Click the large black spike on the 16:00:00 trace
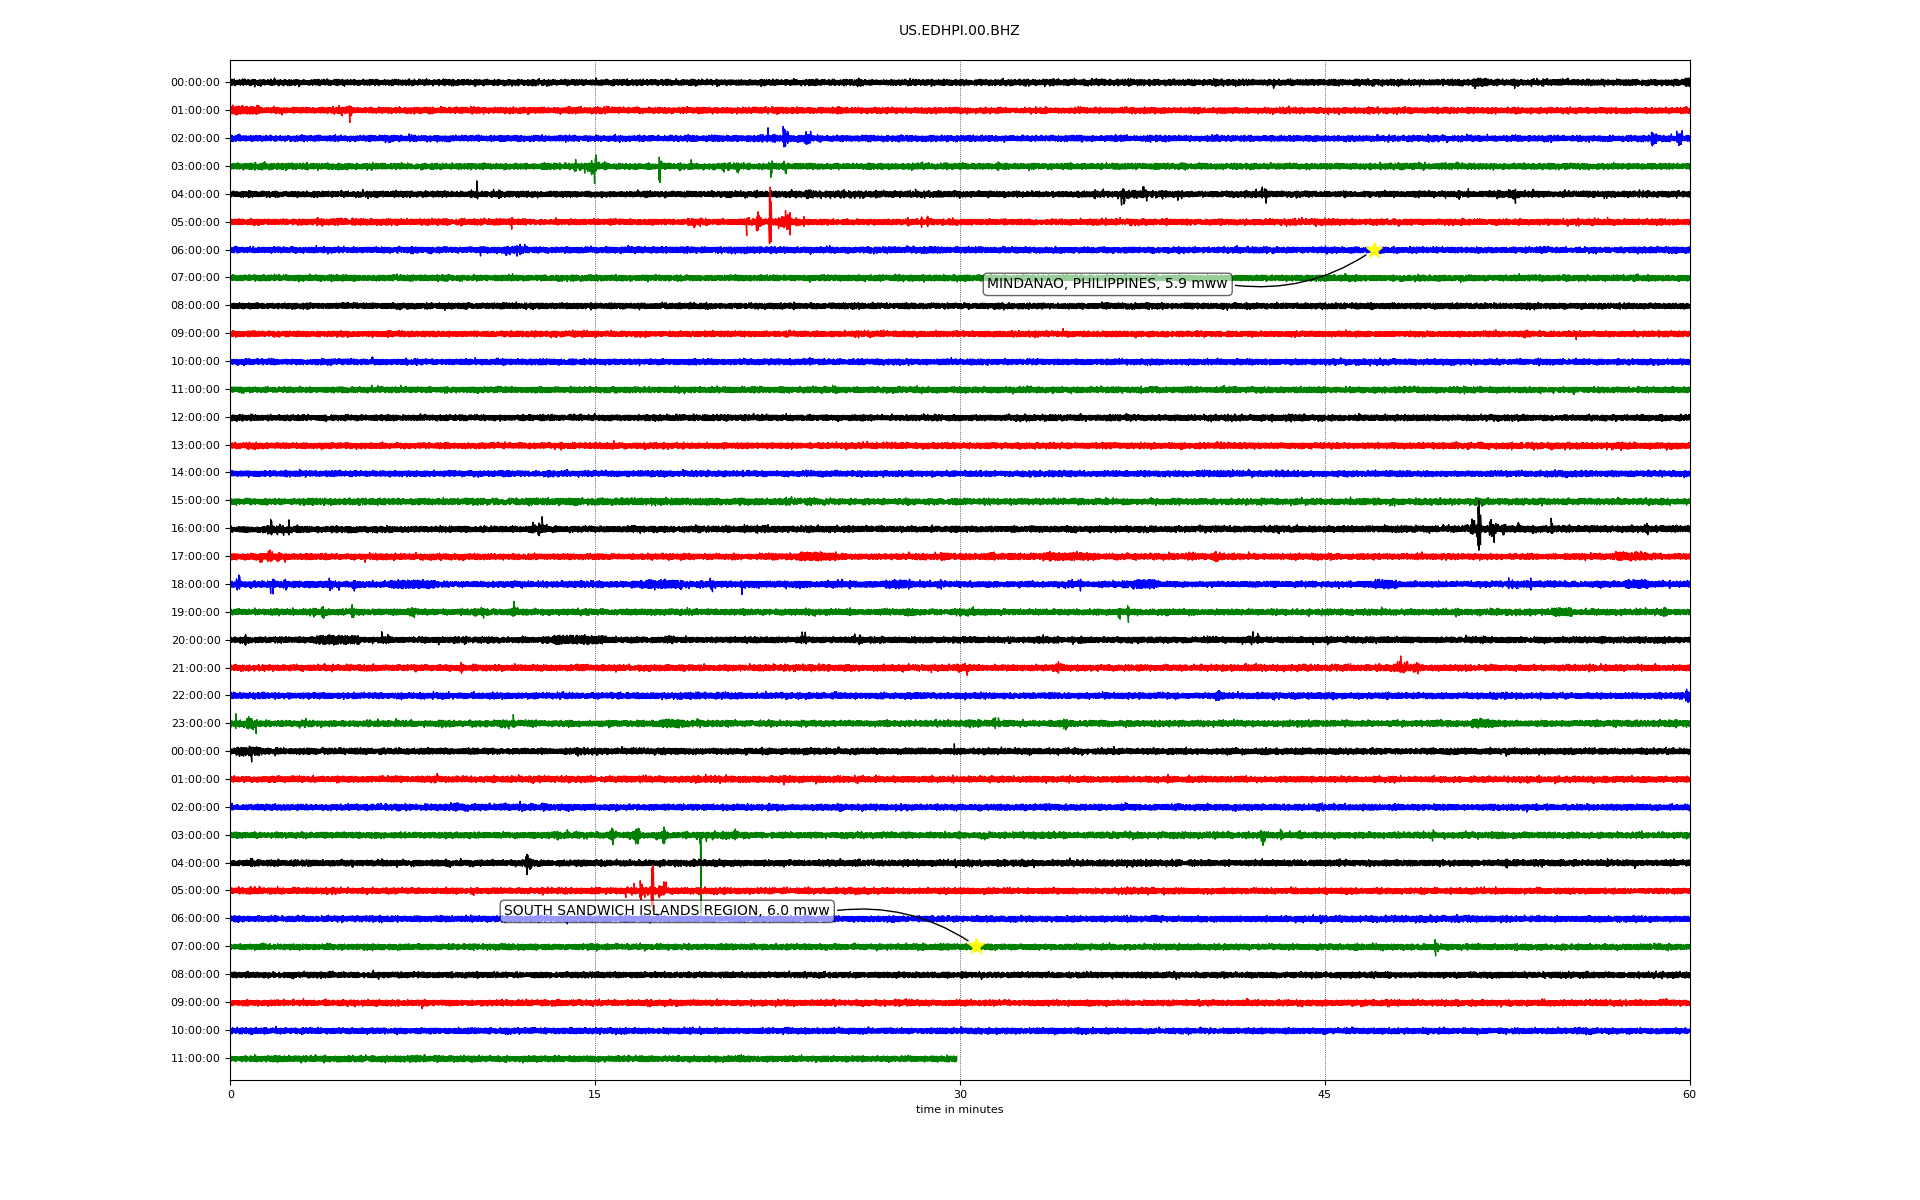Viewport: 1920px width, 1200px height. coord(1478,526)
